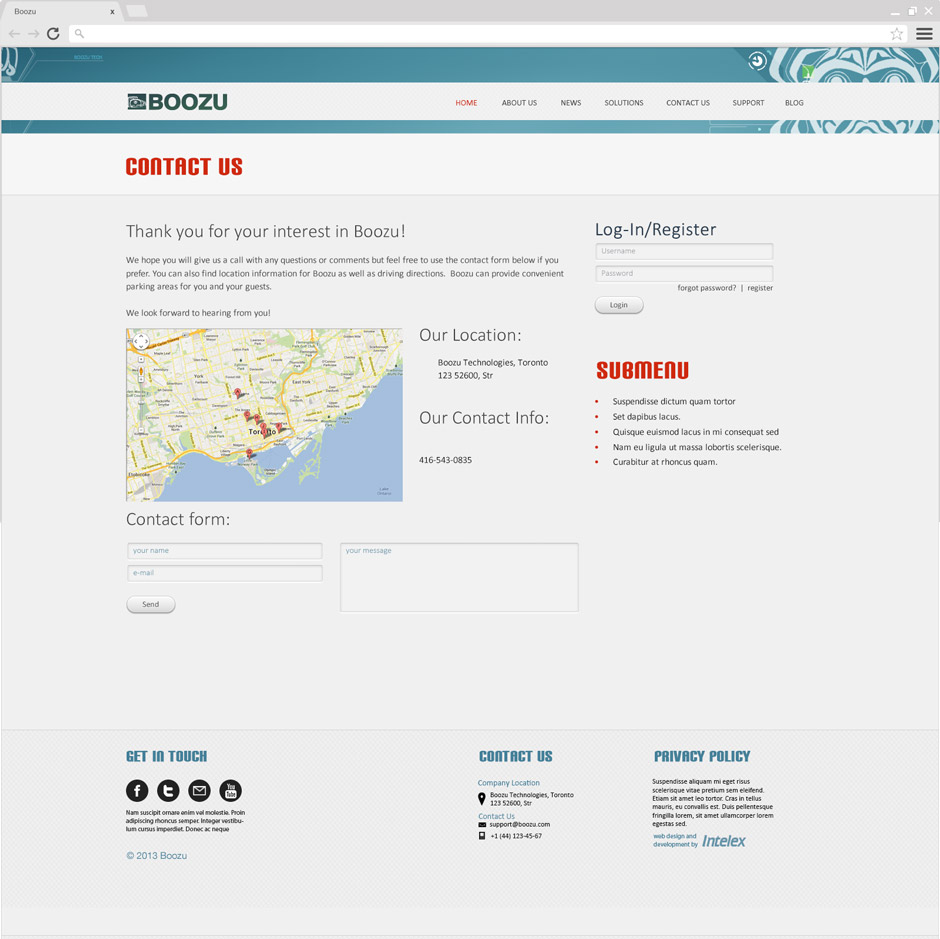The image size is (940, 939).
Task: Click the phone number 416-543-0835
Action: pyautogui.click(x=445, y=461)
